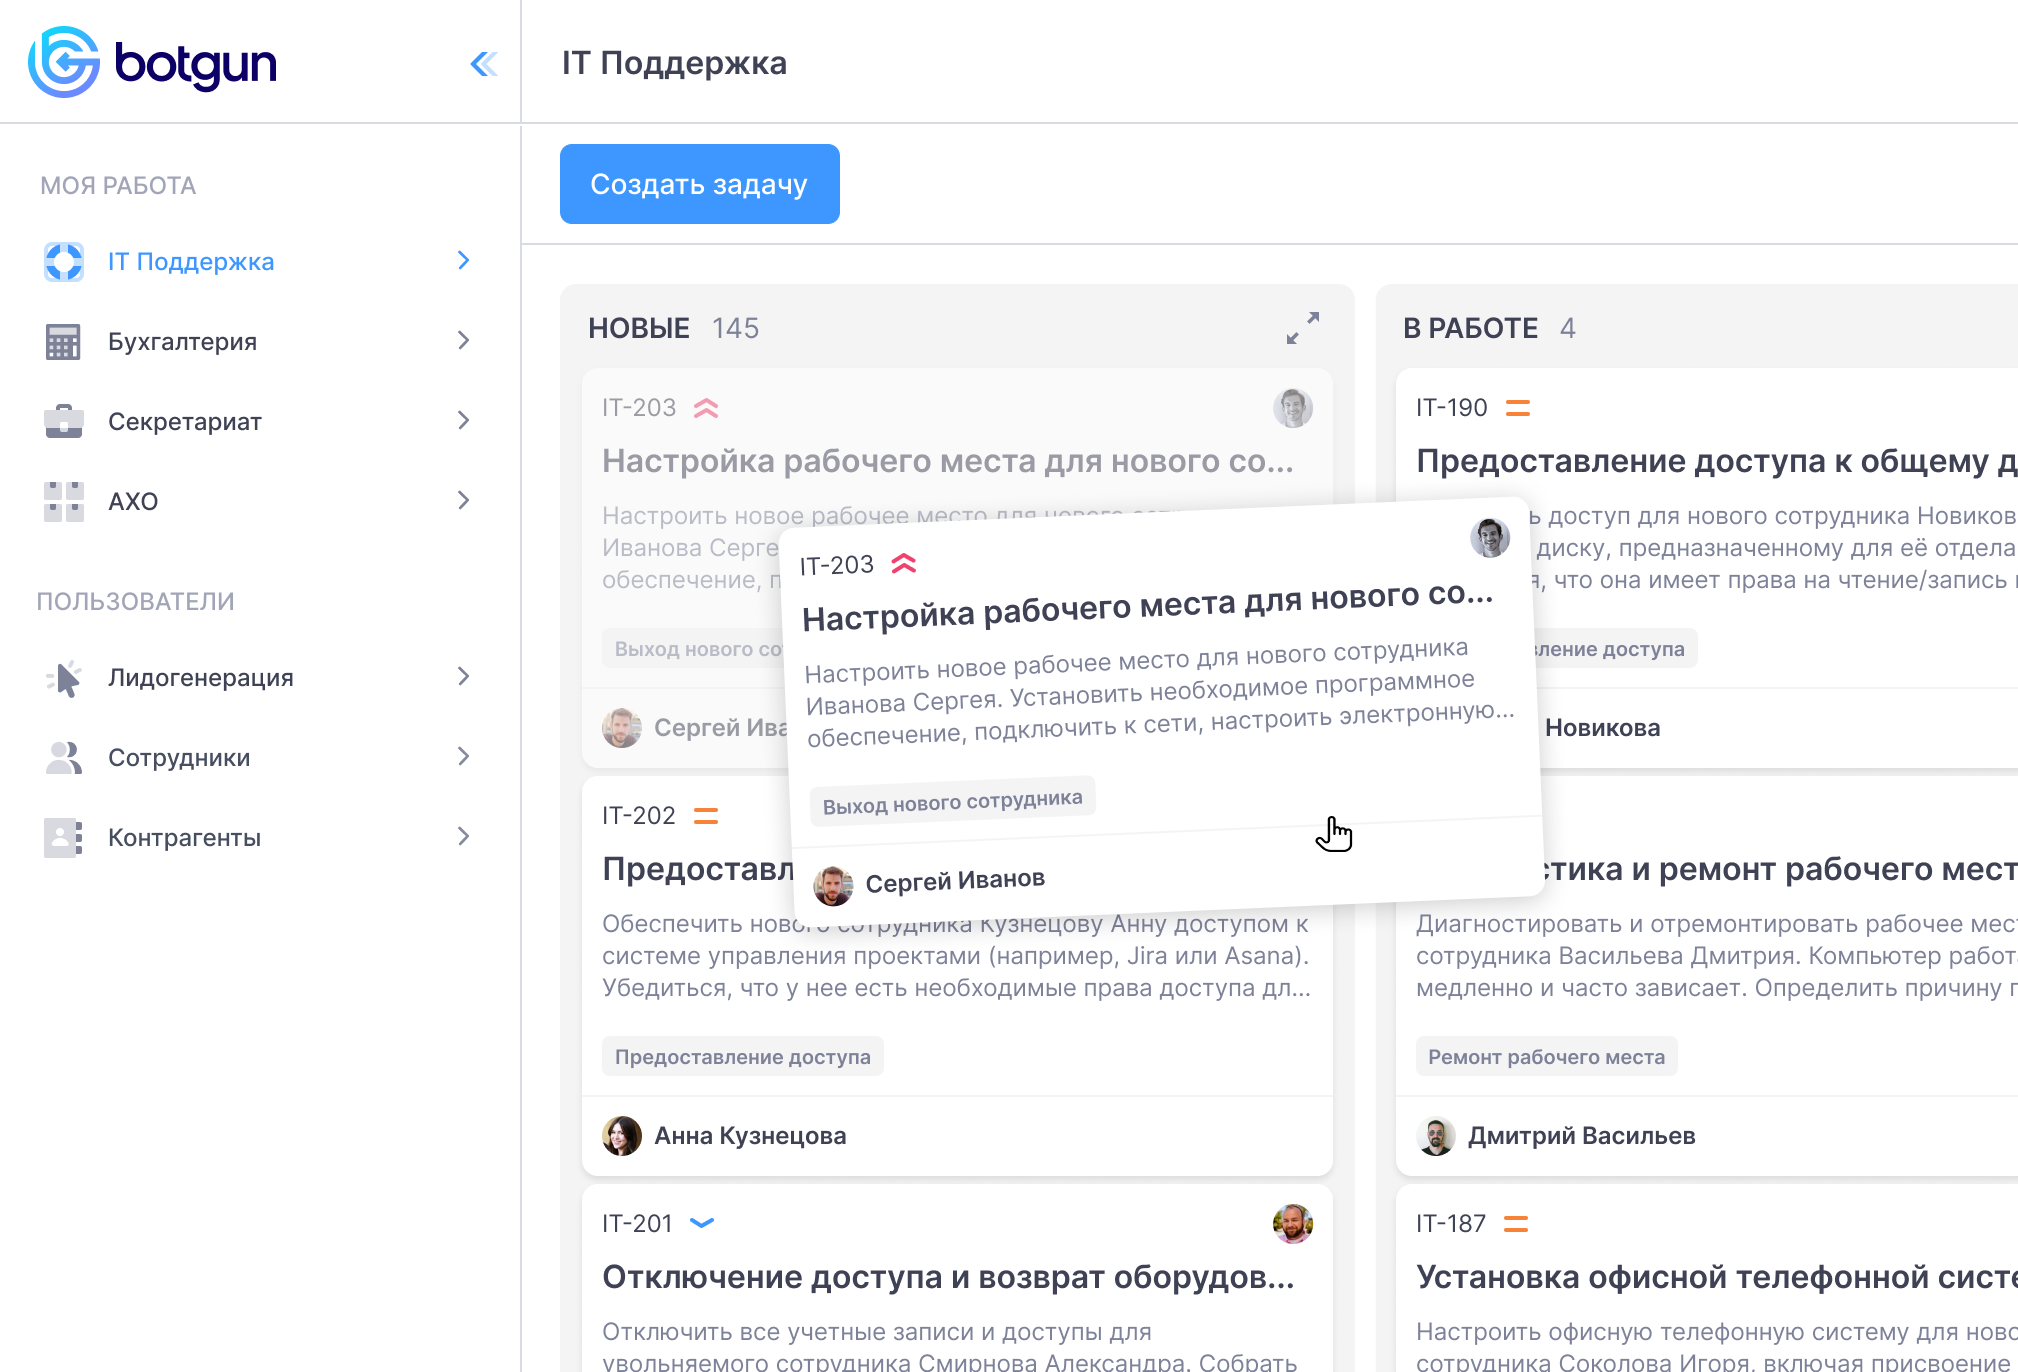
Task: Click the Создать задачу button
Action: (x=699, y=184)
